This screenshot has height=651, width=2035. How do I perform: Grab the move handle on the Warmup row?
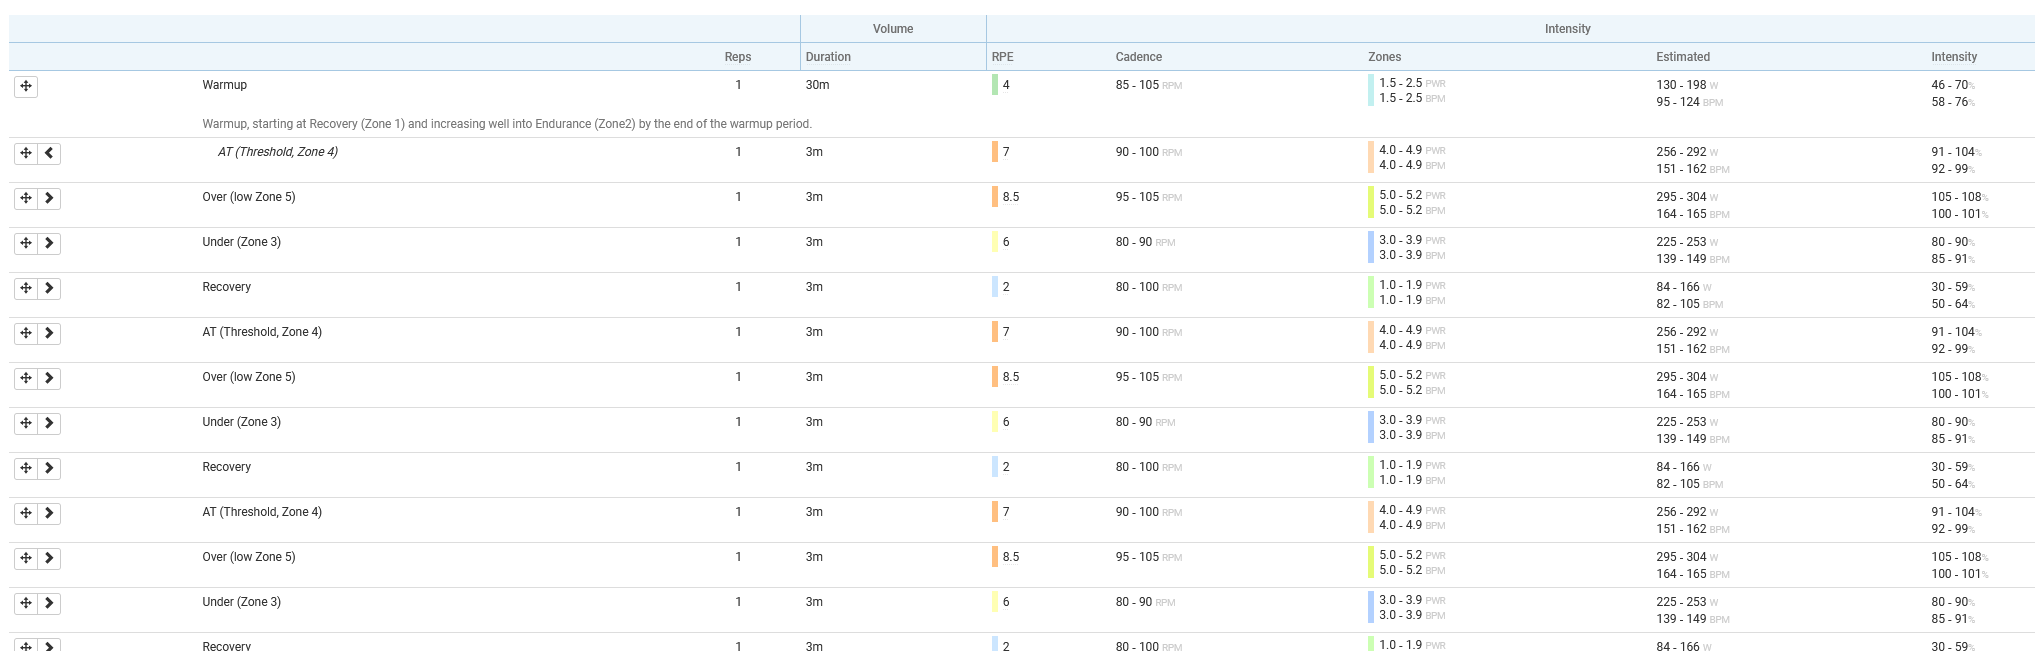(26, 86)
